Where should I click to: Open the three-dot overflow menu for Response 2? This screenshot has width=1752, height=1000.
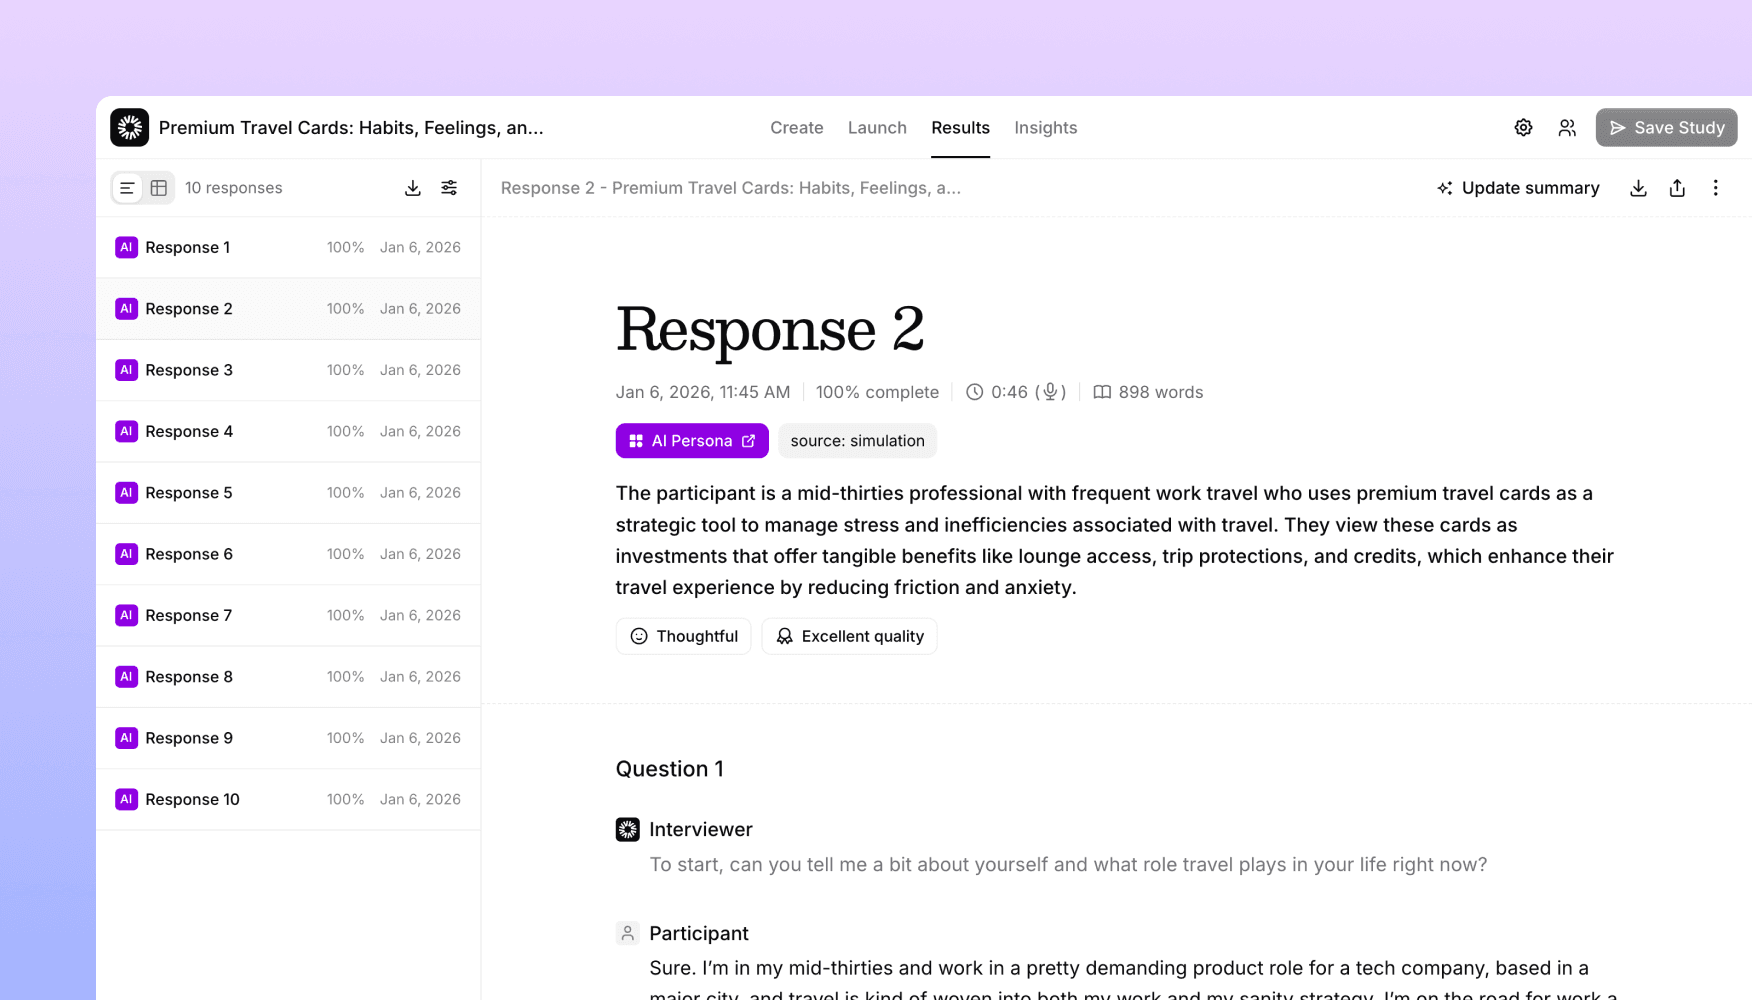[x=1716, y=187]
